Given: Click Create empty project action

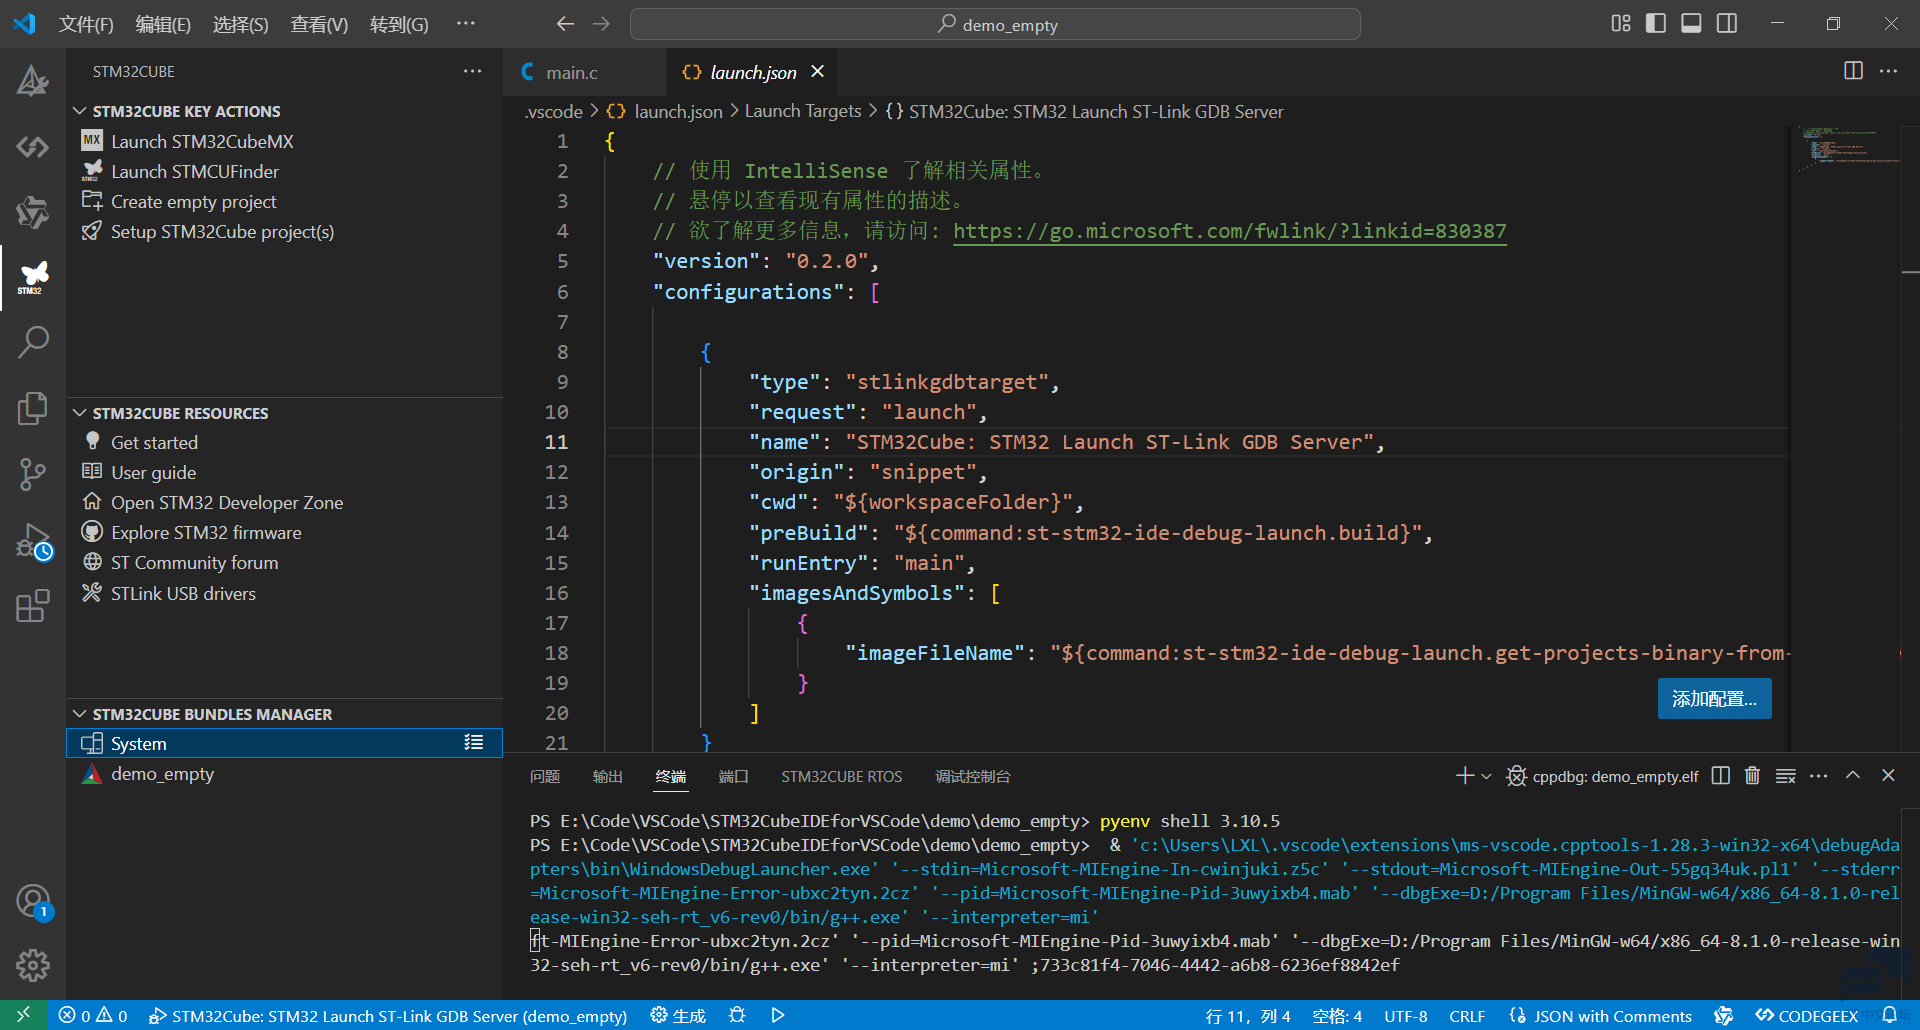Looking at the screenshot, I should click(x=193, y=201).
